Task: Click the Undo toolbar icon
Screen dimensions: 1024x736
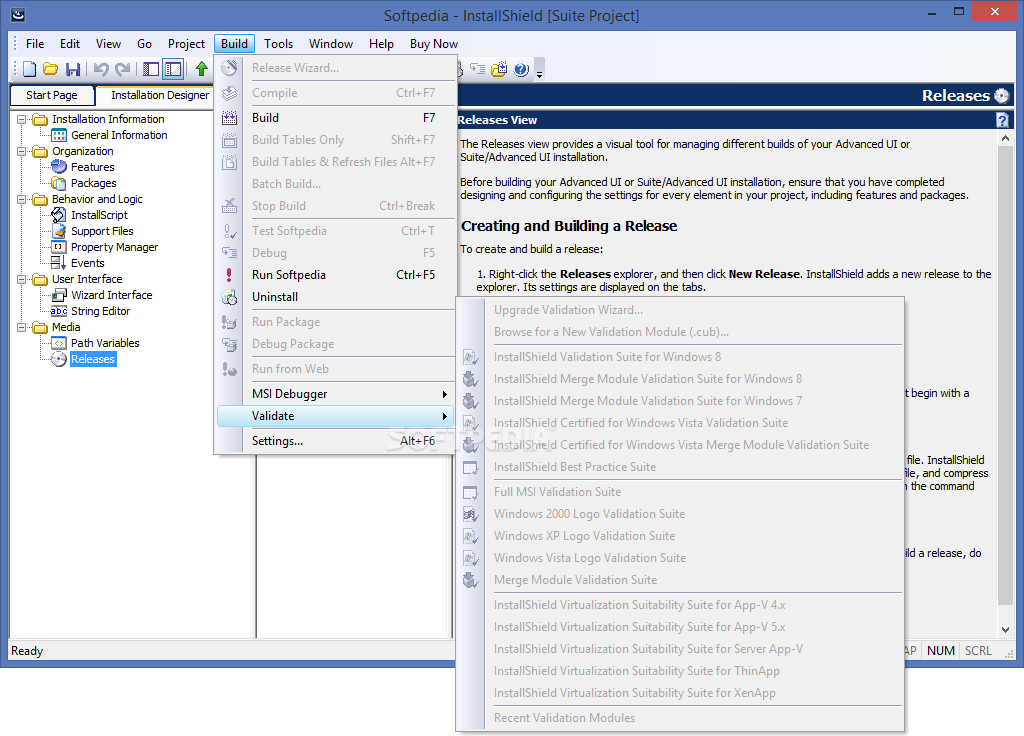Action: [101, 69]
